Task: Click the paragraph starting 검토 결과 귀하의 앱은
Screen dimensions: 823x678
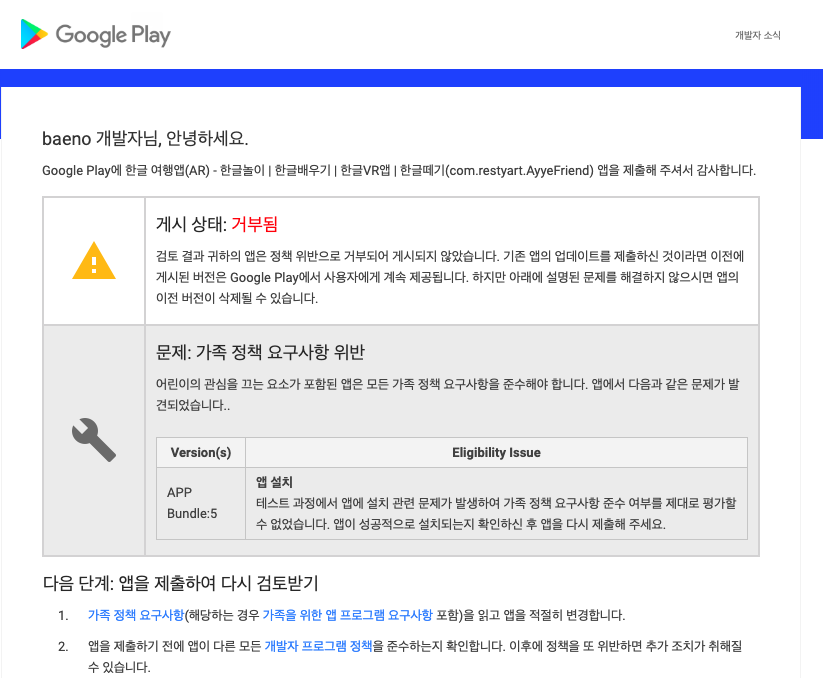Action: 450,277
